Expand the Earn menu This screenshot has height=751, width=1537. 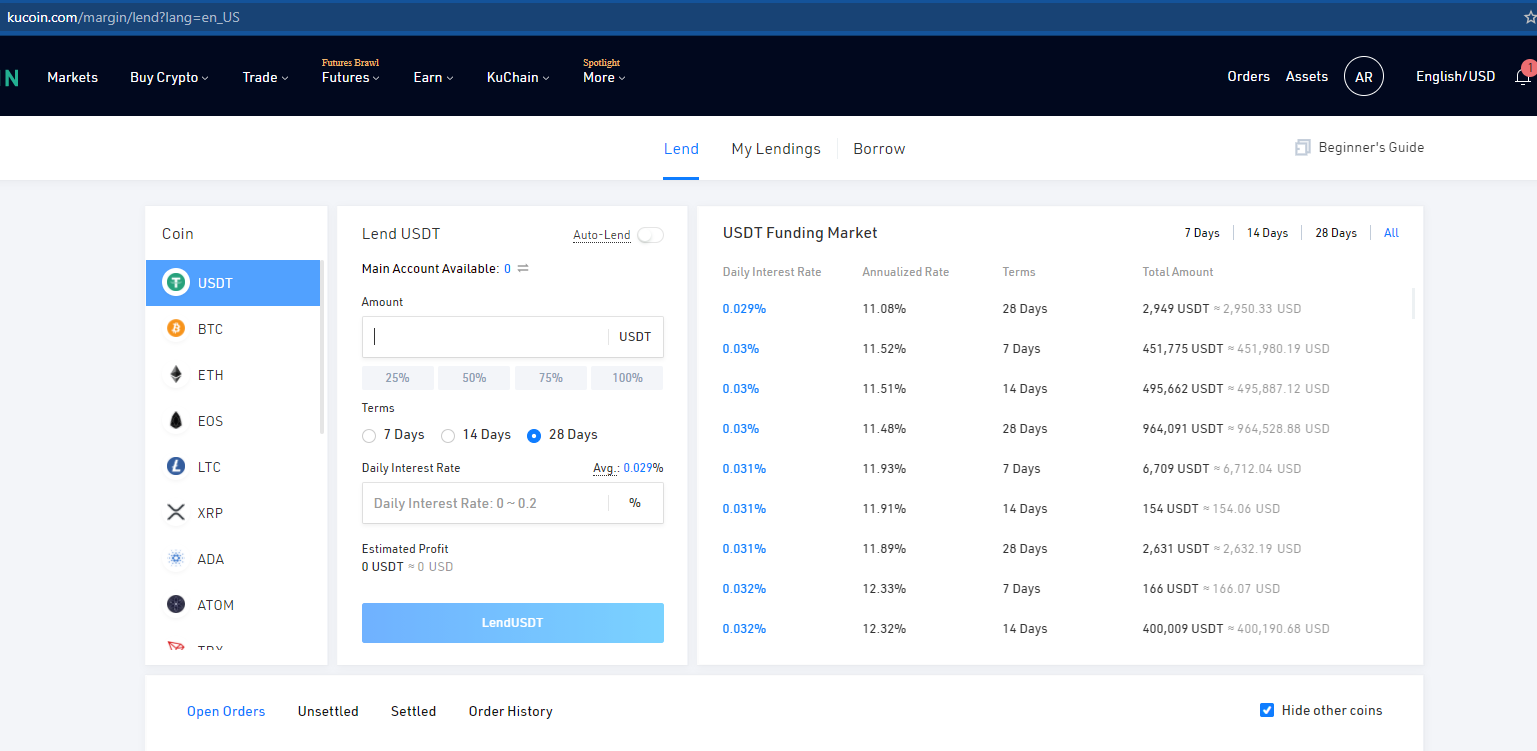pyautogui.click(x=433, y=77)
